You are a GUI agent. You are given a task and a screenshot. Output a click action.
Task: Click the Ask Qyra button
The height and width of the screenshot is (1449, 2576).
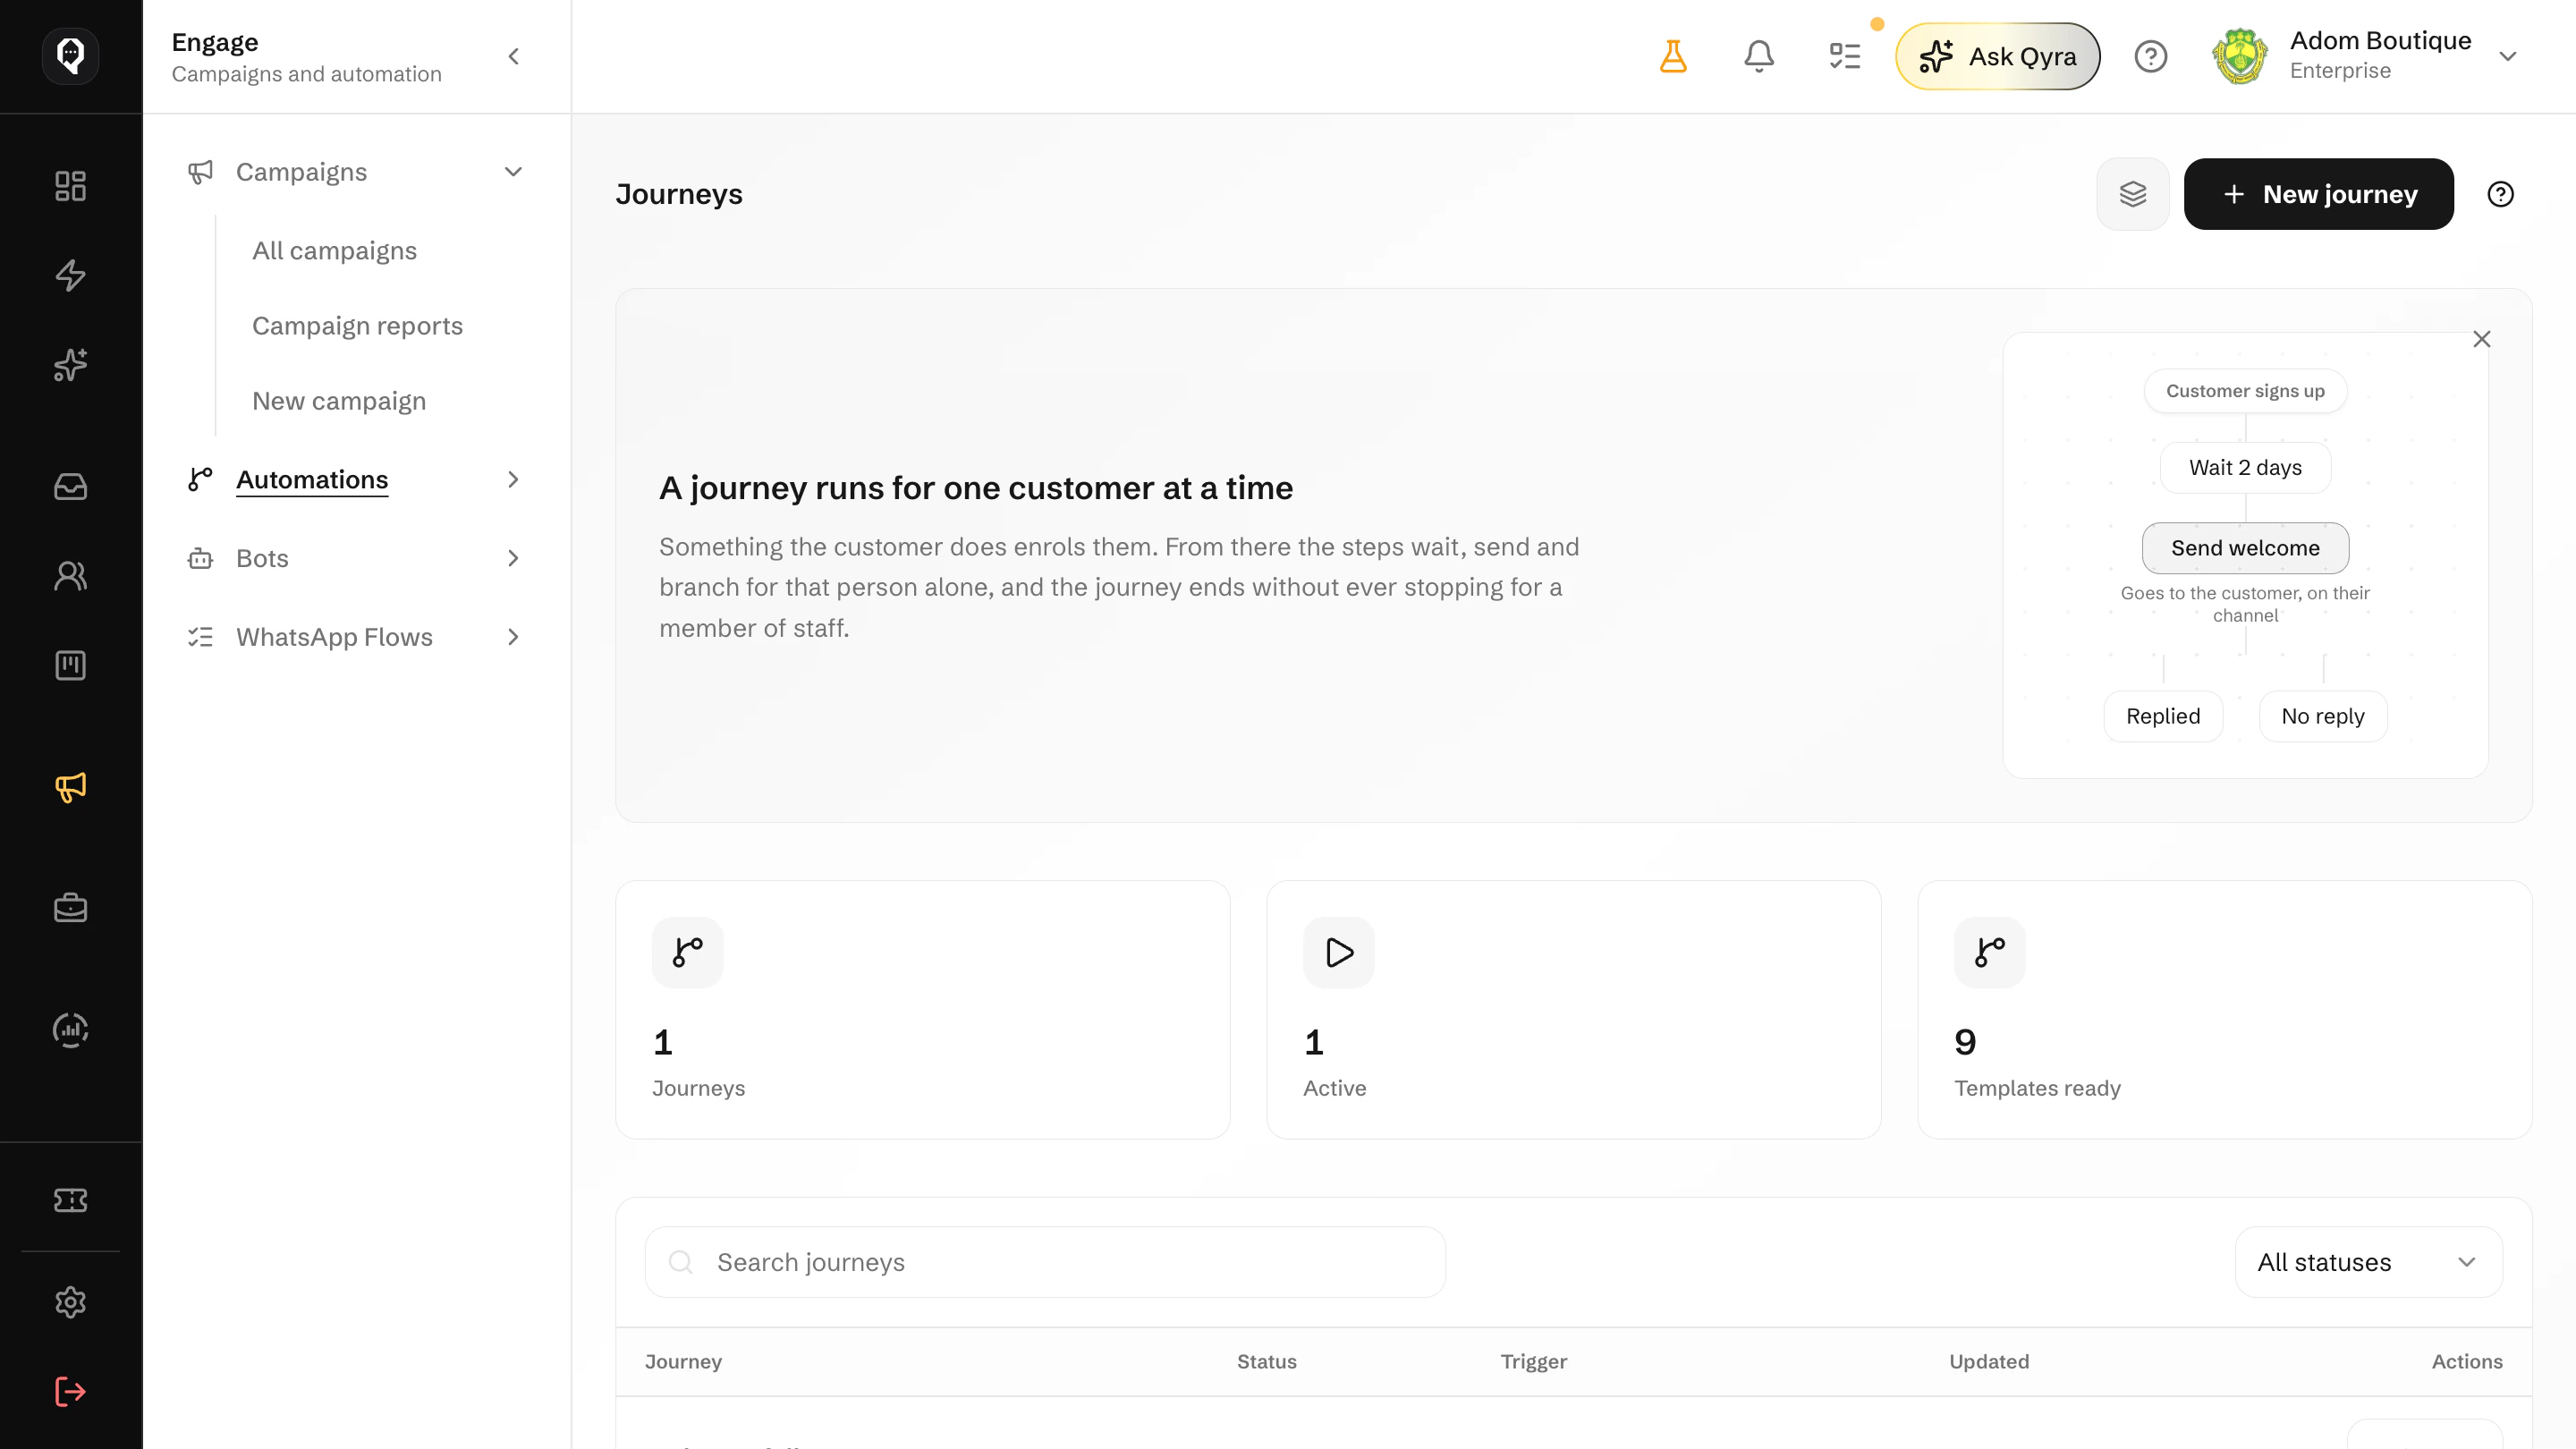[x=1997, y=56]
